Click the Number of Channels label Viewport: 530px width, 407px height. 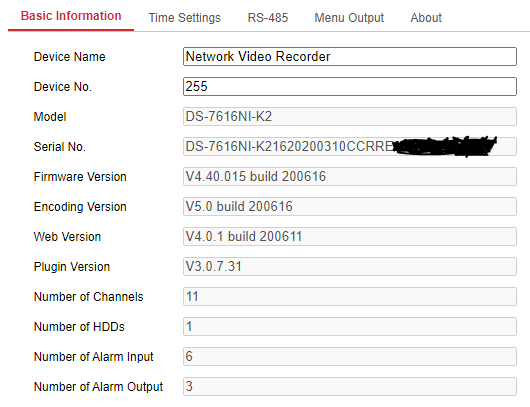89,297
